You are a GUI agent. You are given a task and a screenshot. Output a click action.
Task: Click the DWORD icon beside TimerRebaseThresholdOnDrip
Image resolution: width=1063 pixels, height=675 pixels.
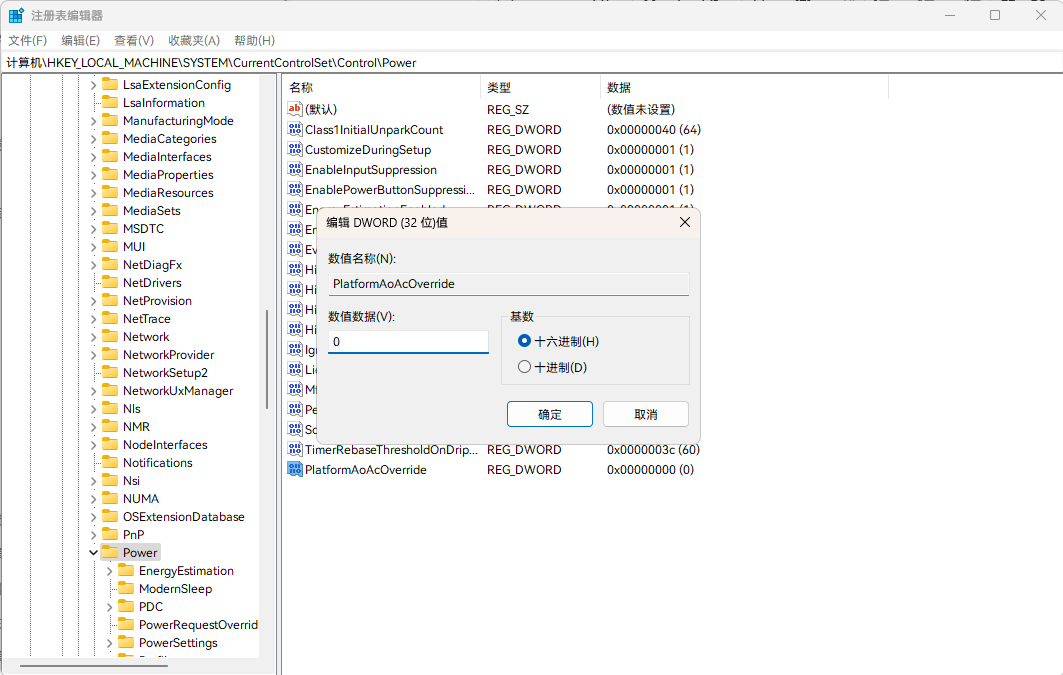point(295,449)
